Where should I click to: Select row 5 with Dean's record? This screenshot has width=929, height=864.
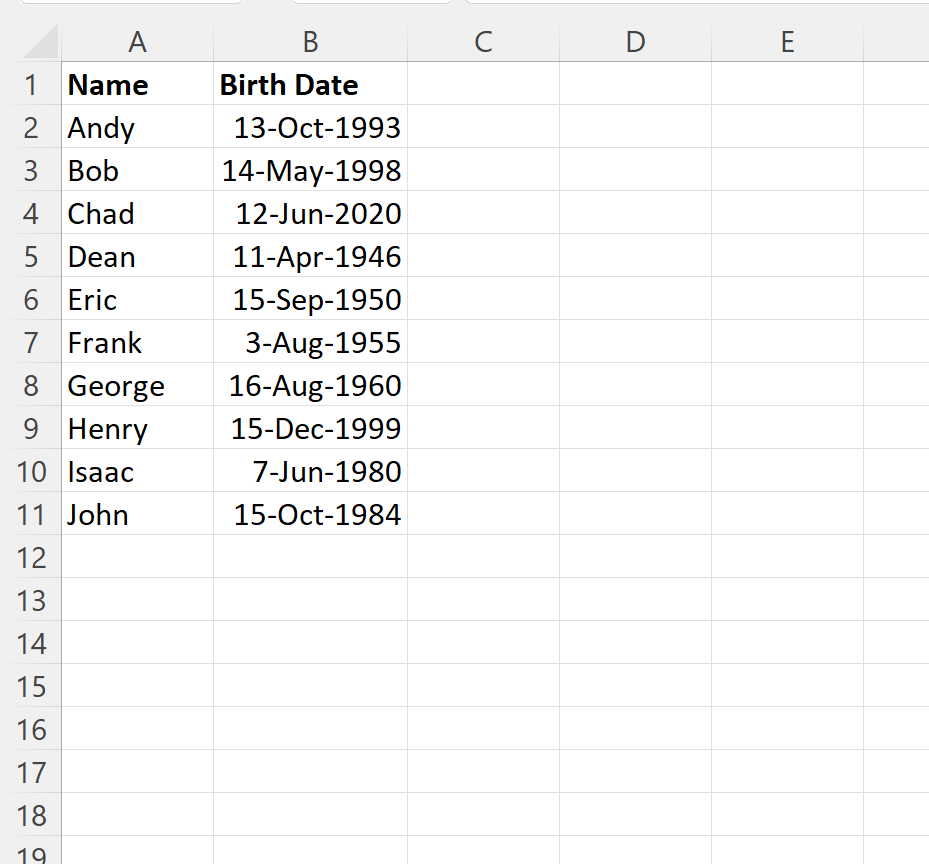[x=30, y=257]
